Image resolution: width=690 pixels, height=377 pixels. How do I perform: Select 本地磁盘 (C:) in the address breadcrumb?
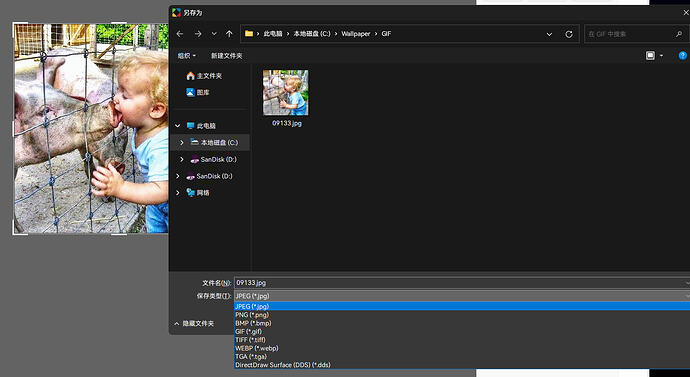point(312,34)
